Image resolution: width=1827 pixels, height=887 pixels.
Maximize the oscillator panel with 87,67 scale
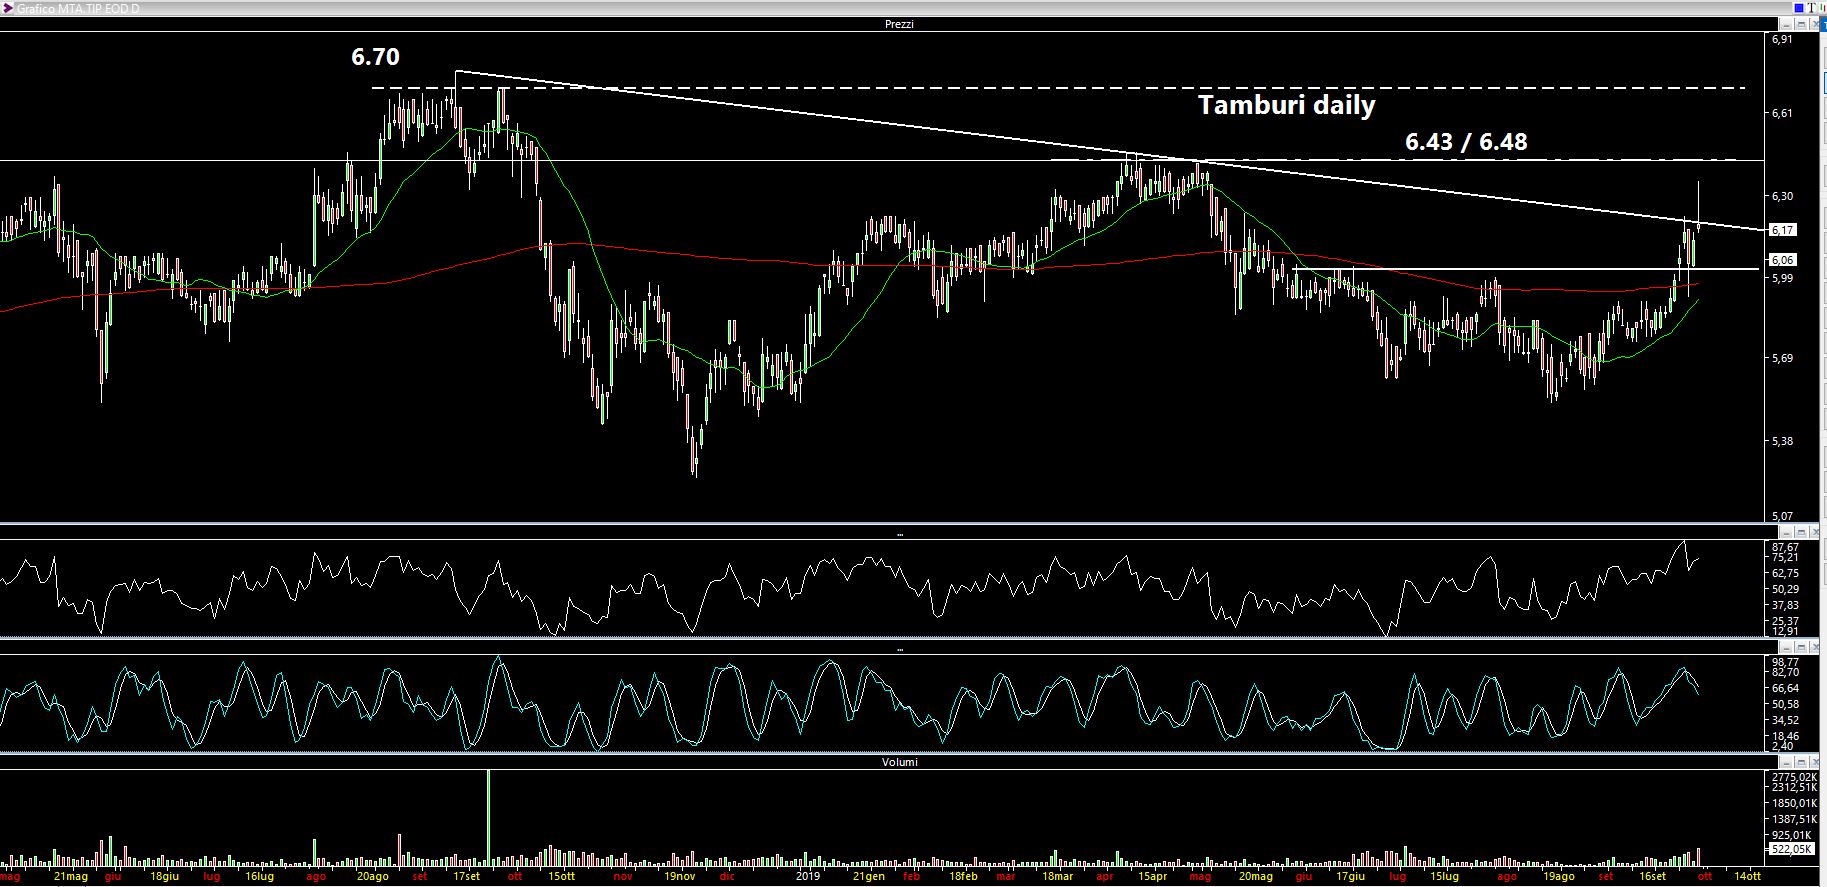pos(1800,532)
